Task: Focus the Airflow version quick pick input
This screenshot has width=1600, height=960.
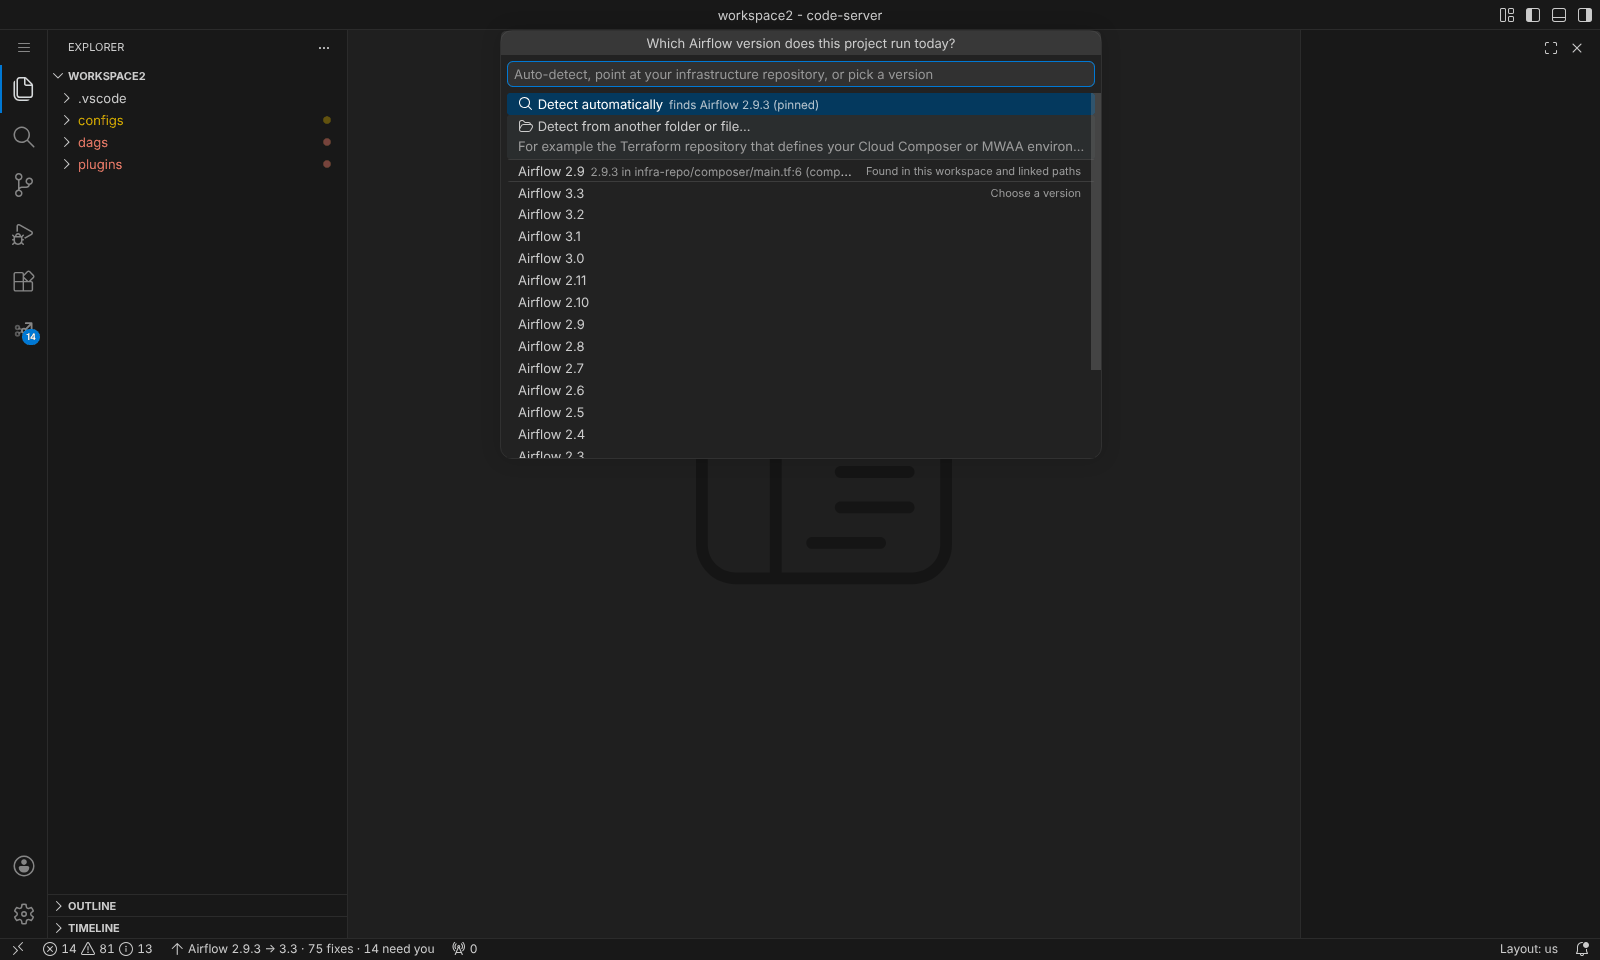Action: coord(800,74)
